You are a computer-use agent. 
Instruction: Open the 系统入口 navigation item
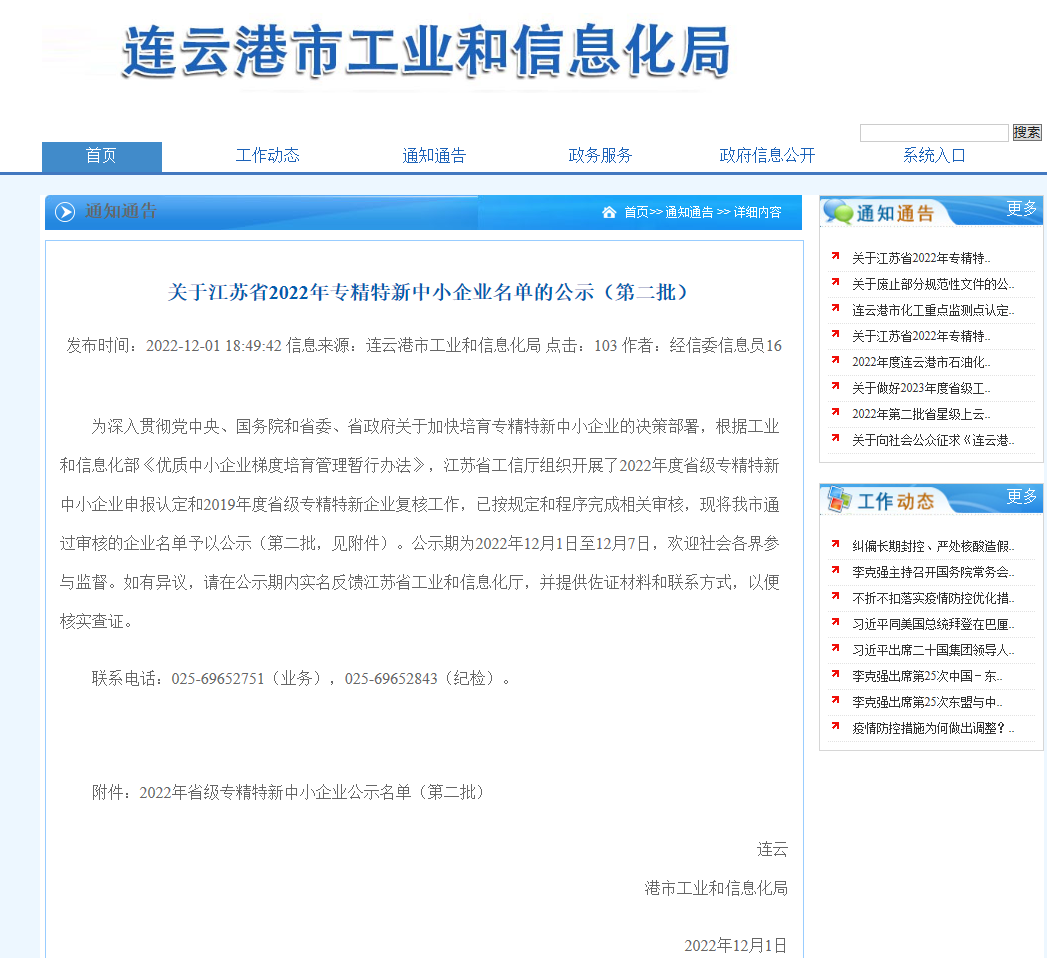coord(934,156)
